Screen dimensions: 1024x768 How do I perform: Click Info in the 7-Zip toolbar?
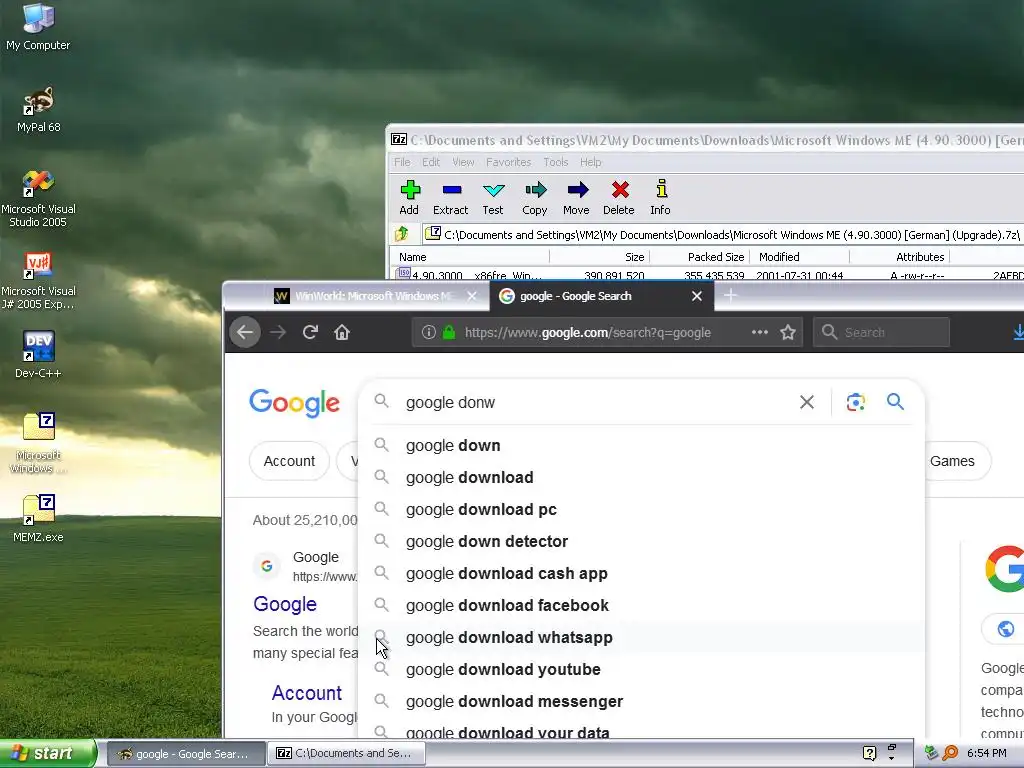tap(661, 197)
